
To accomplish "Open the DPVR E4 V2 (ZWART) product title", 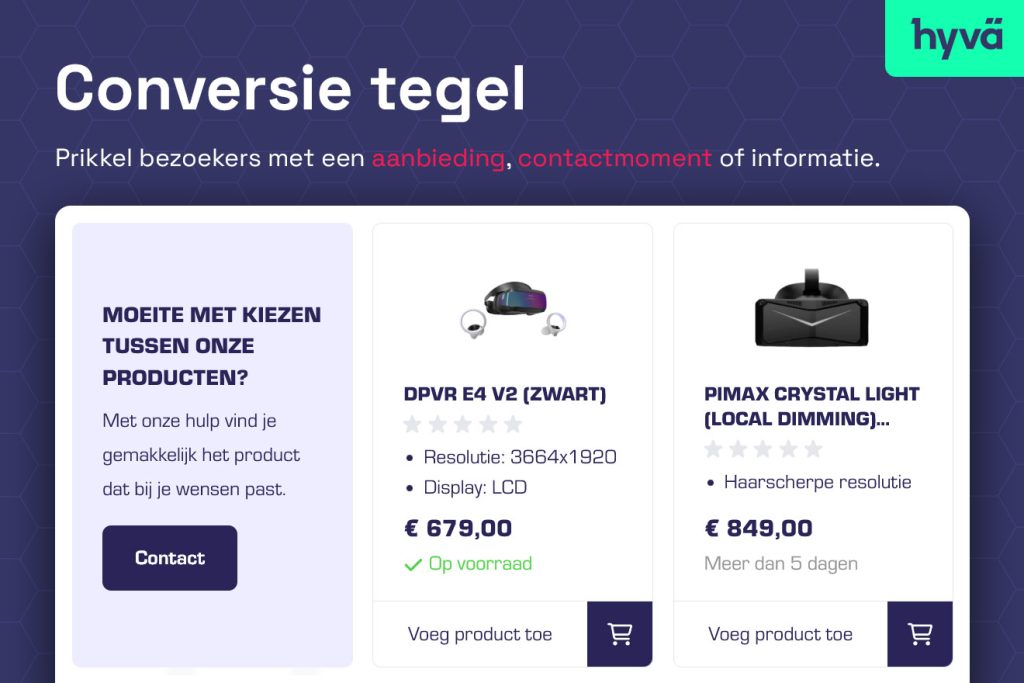I will [x=505, y=394].
